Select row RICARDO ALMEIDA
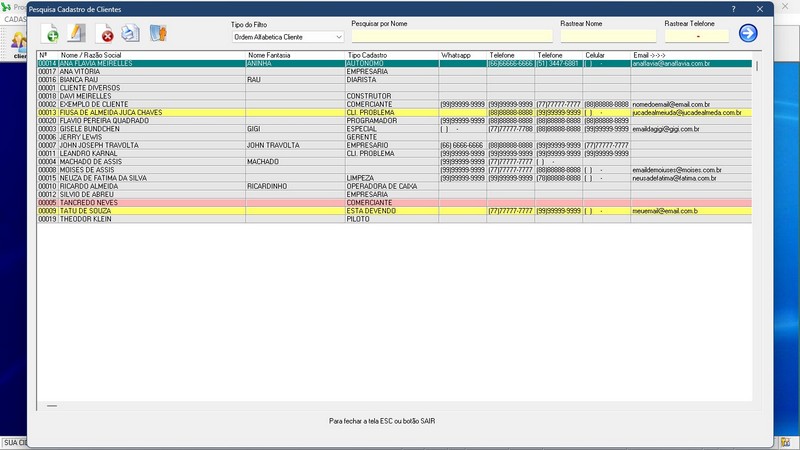The image size is (800, 450). click(x=394, y=186)
